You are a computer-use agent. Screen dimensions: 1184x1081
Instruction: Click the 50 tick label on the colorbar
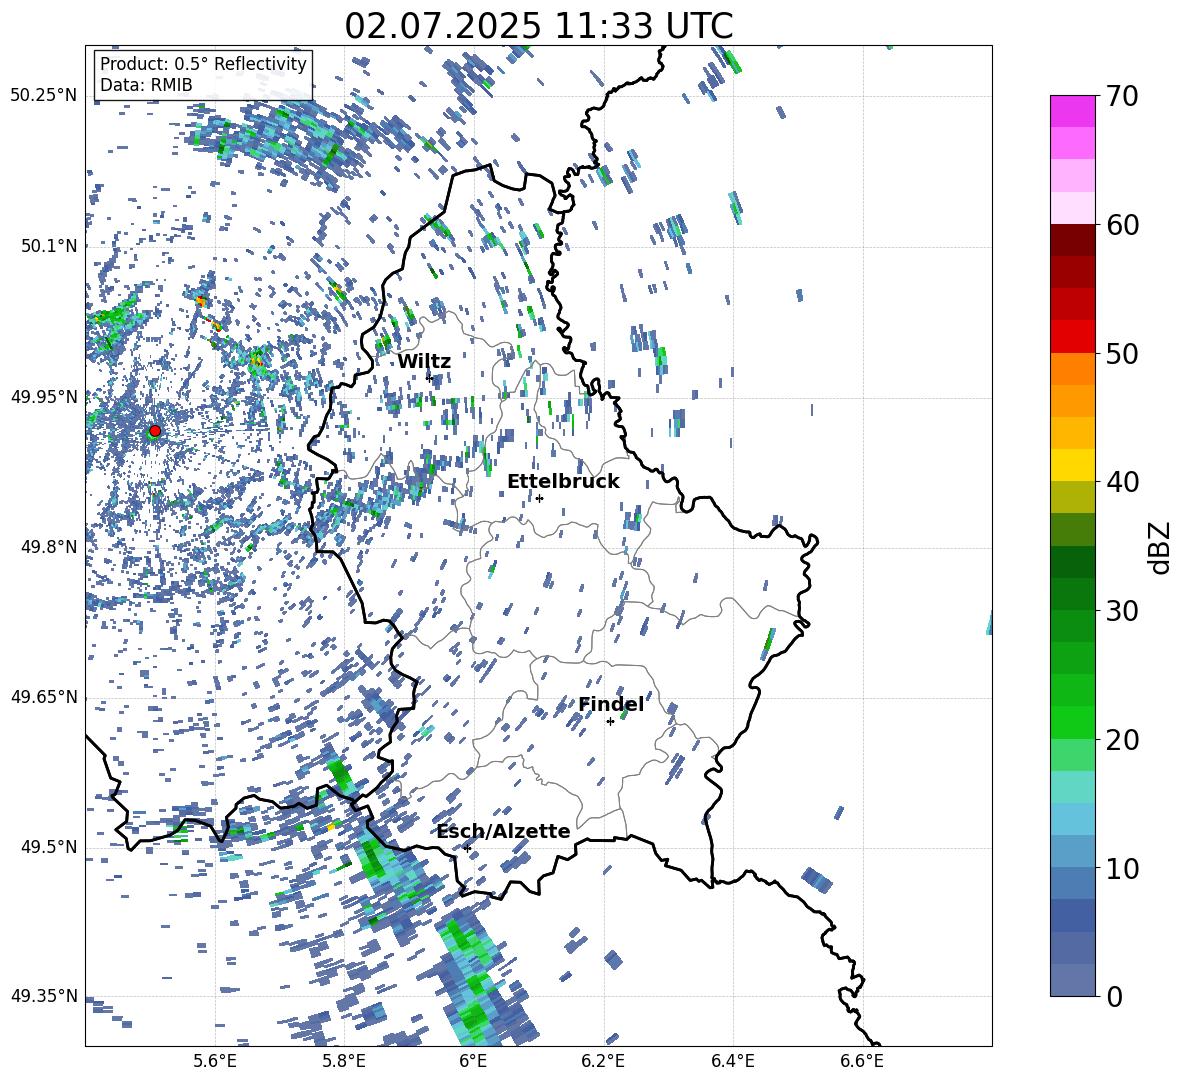pos(1122,353)
